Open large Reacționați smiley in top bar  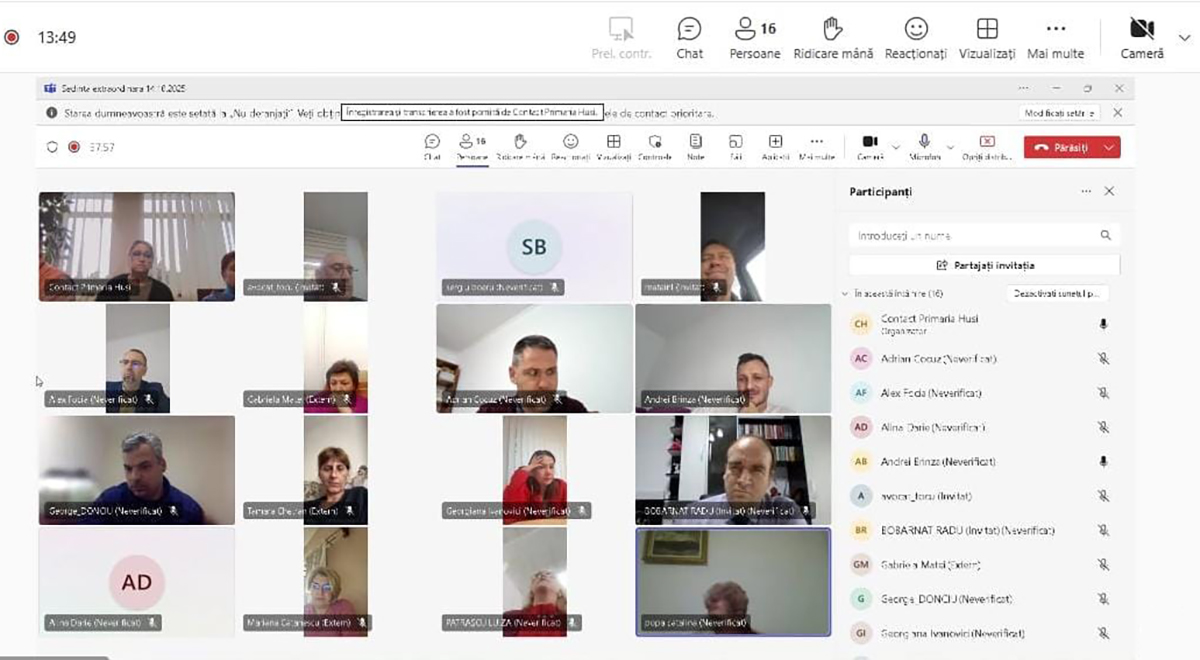pyautogui.click(x=915, y=37)
